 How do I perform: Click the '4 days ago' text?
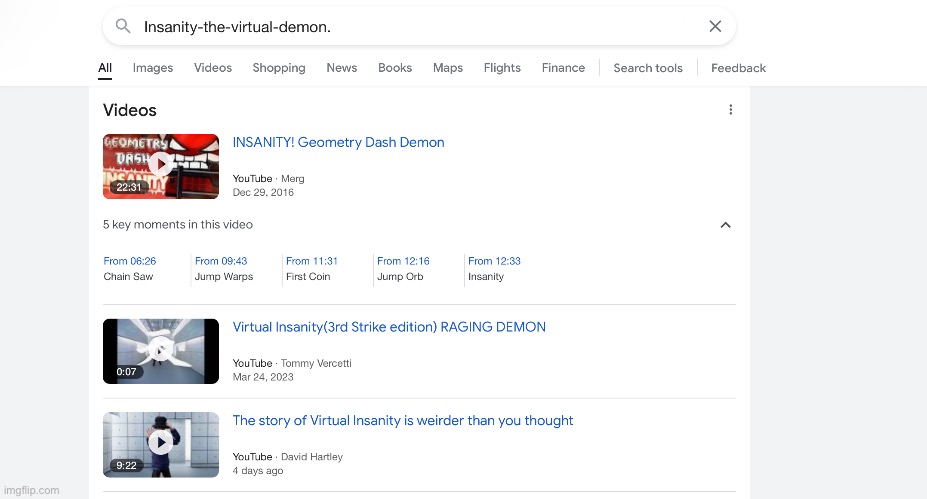(258, 471)
